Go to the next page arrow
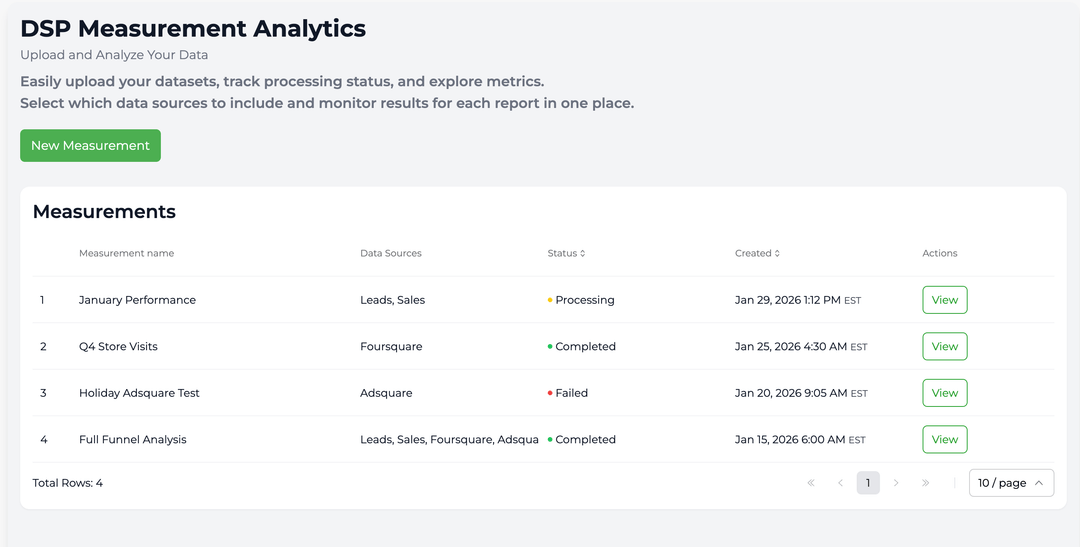This screenshot has width=1080, height=547. [x=896, y=483]
